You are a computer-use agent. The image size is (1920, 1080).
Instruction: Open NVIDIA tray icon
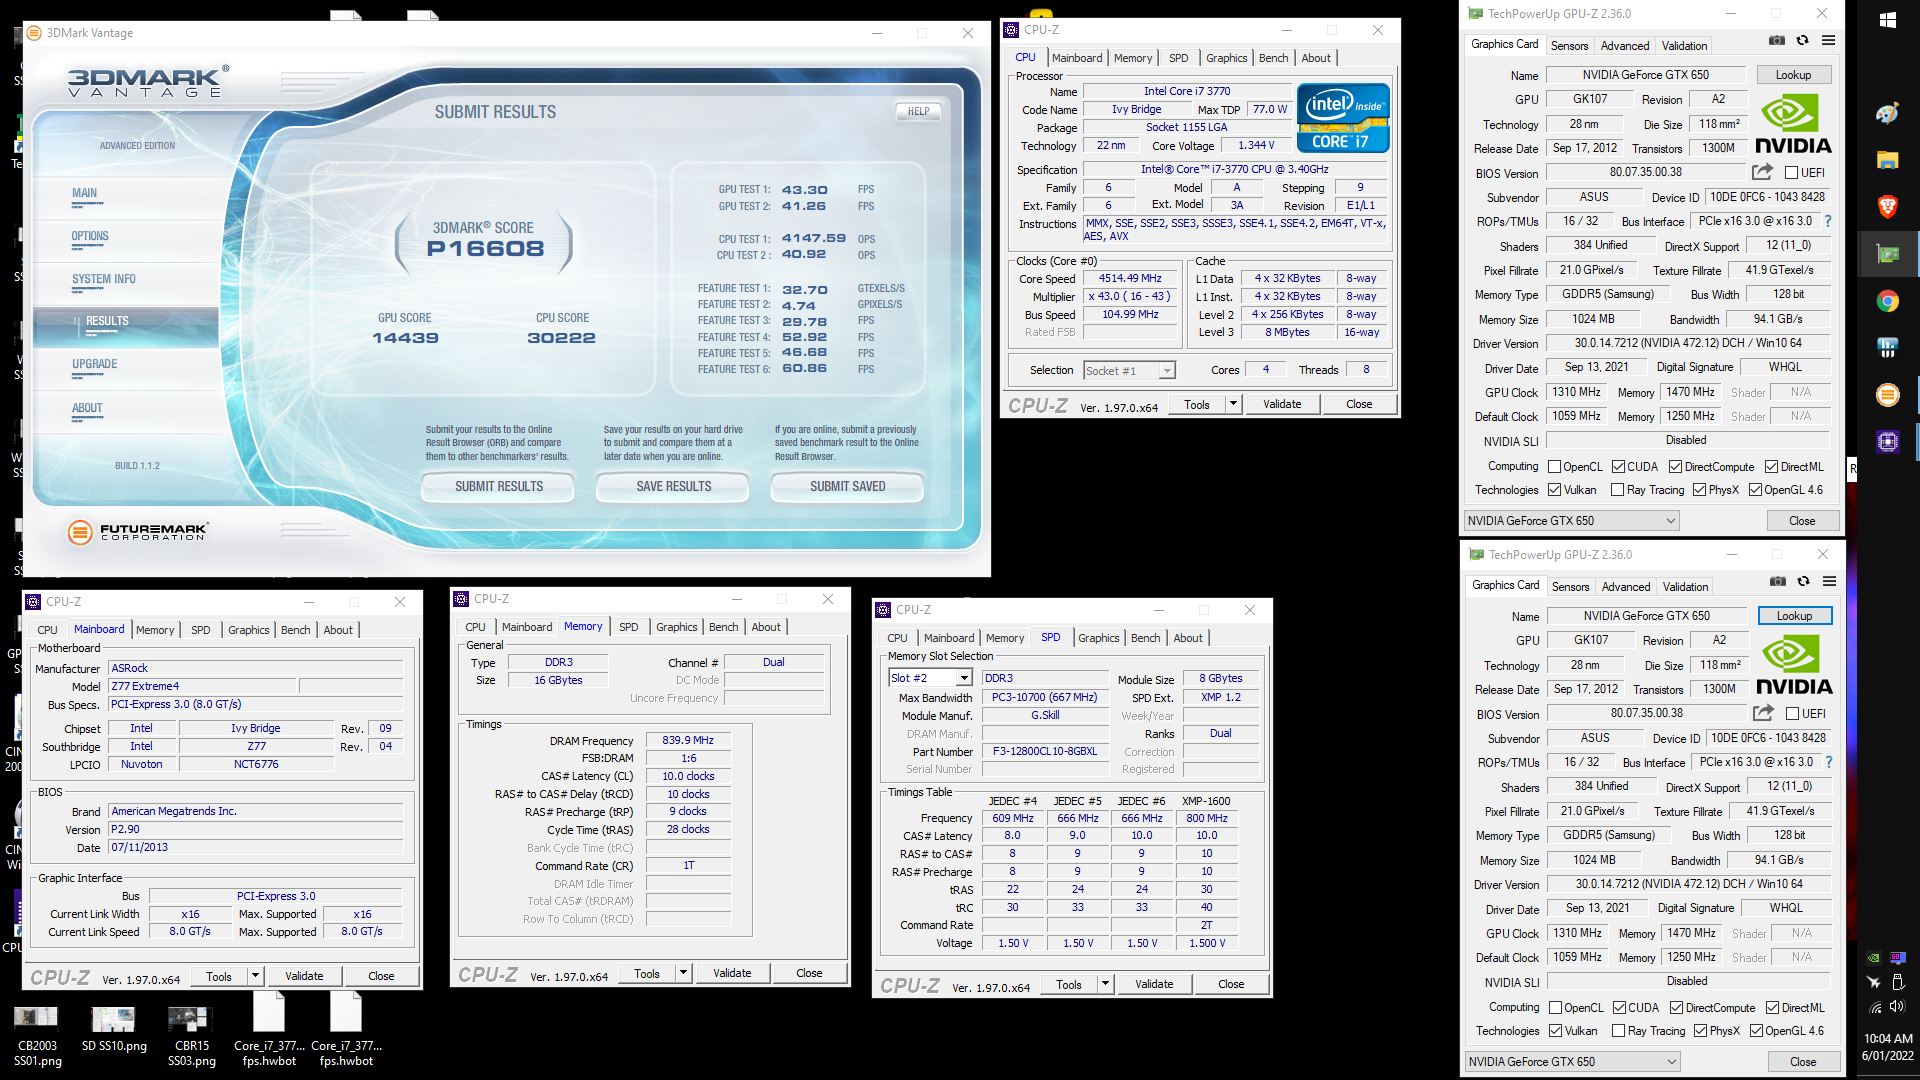(1874, 958)
